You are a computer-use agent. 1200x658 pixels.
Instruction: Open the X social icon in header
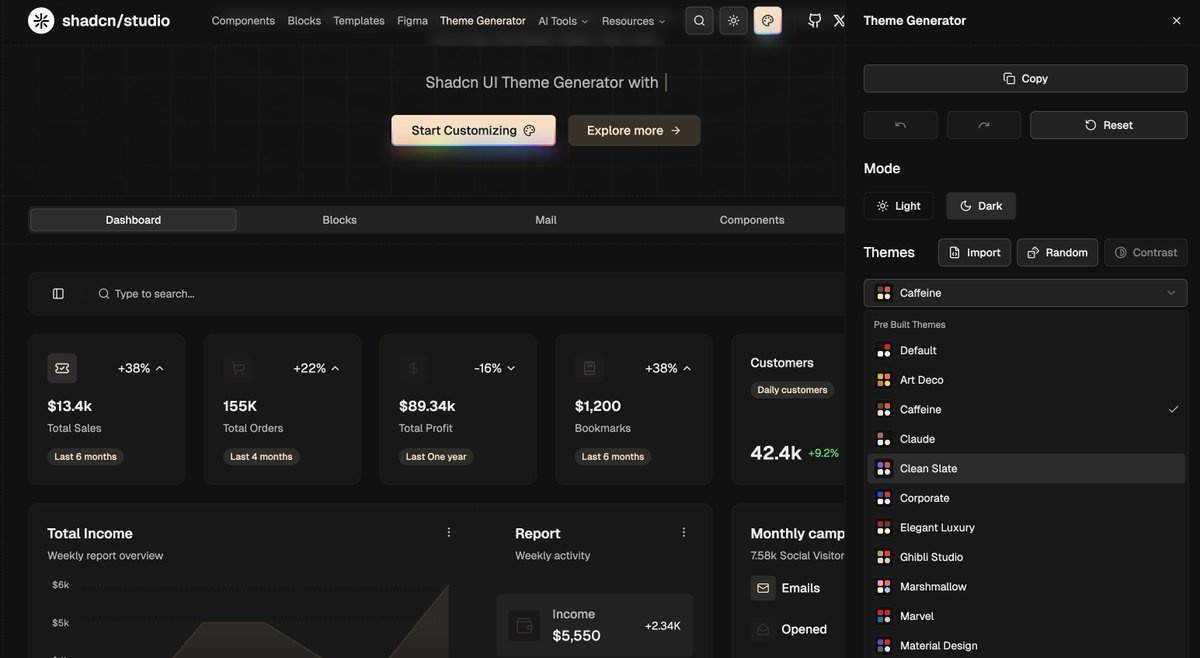click(839, 20)
